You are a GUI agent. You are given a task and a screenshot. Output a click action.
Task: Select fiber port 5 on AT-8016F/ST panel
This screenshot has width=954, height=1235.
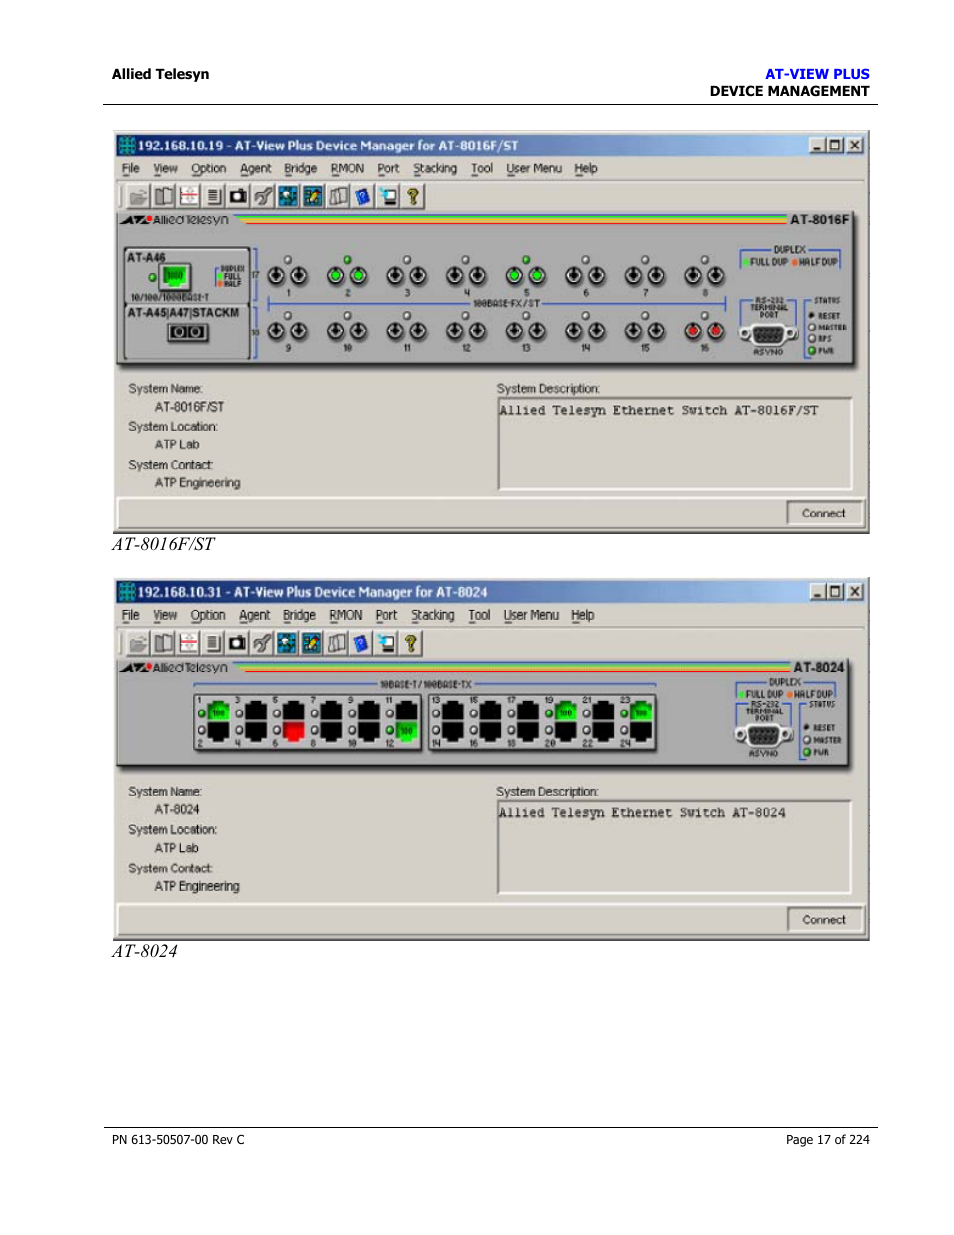click(x=525, y=275)
